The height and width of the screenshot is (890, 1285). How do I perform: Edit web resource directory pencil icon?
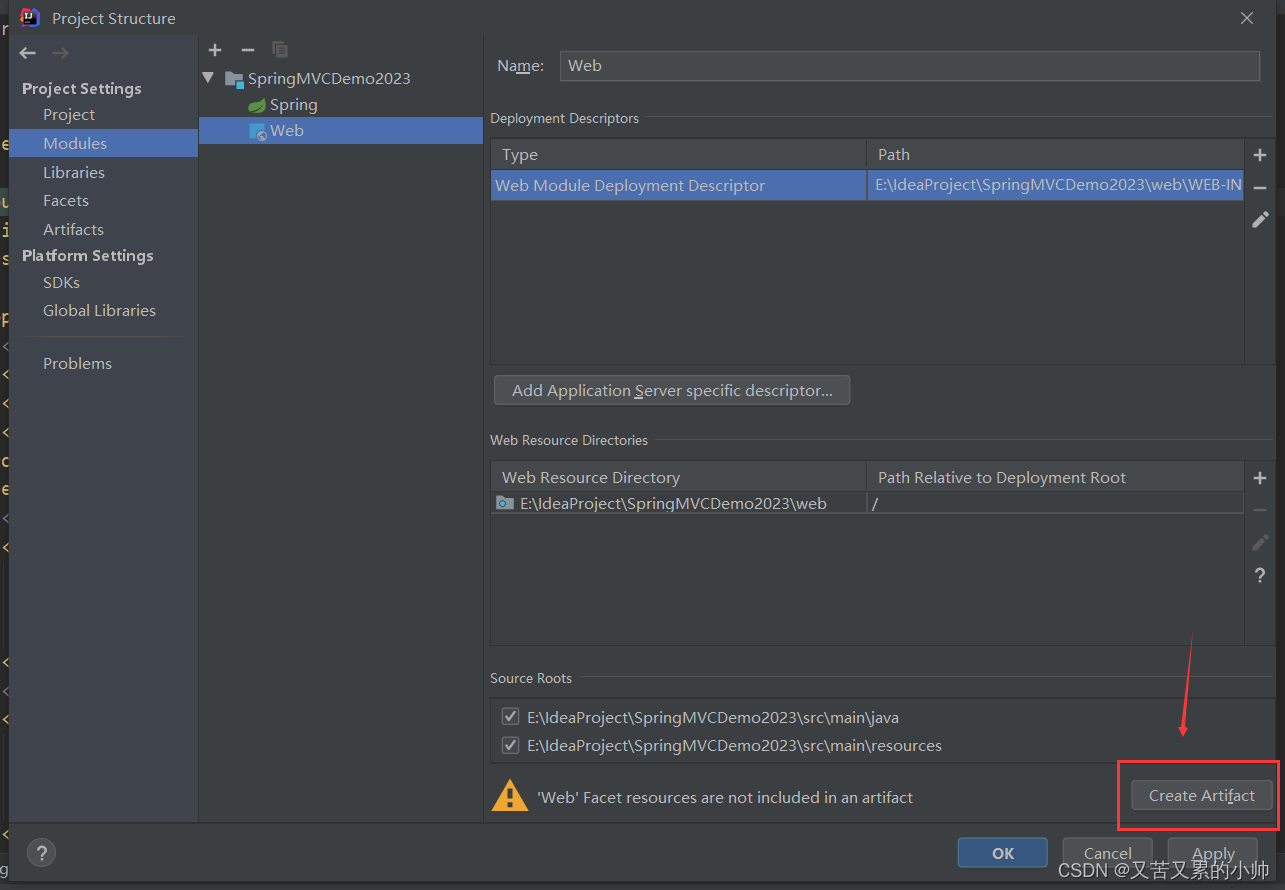click(1260, 542)
